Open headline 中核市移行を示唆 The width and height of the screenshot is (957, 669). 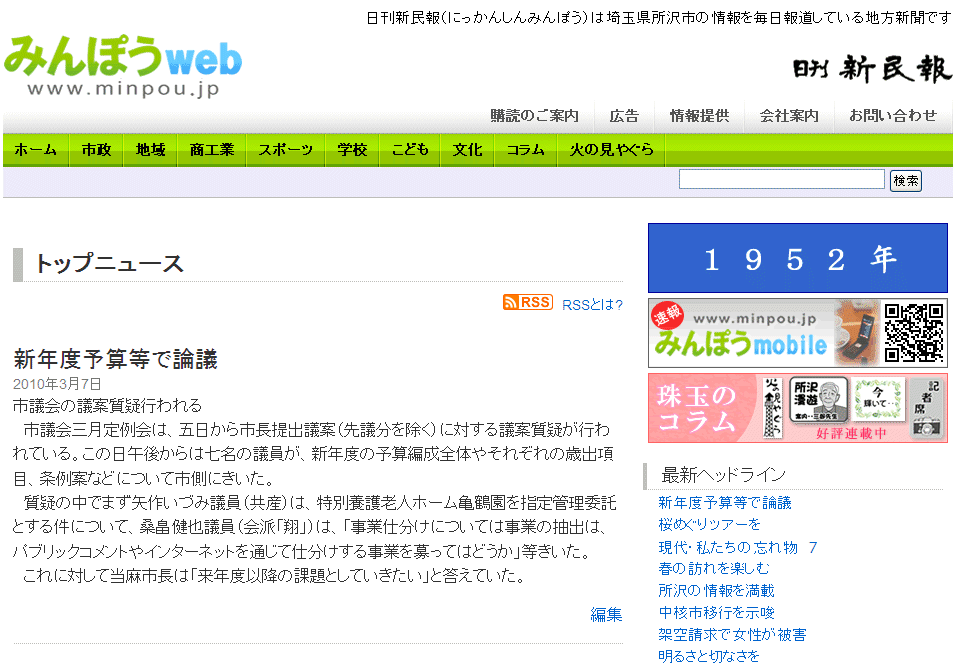(717, 613)
